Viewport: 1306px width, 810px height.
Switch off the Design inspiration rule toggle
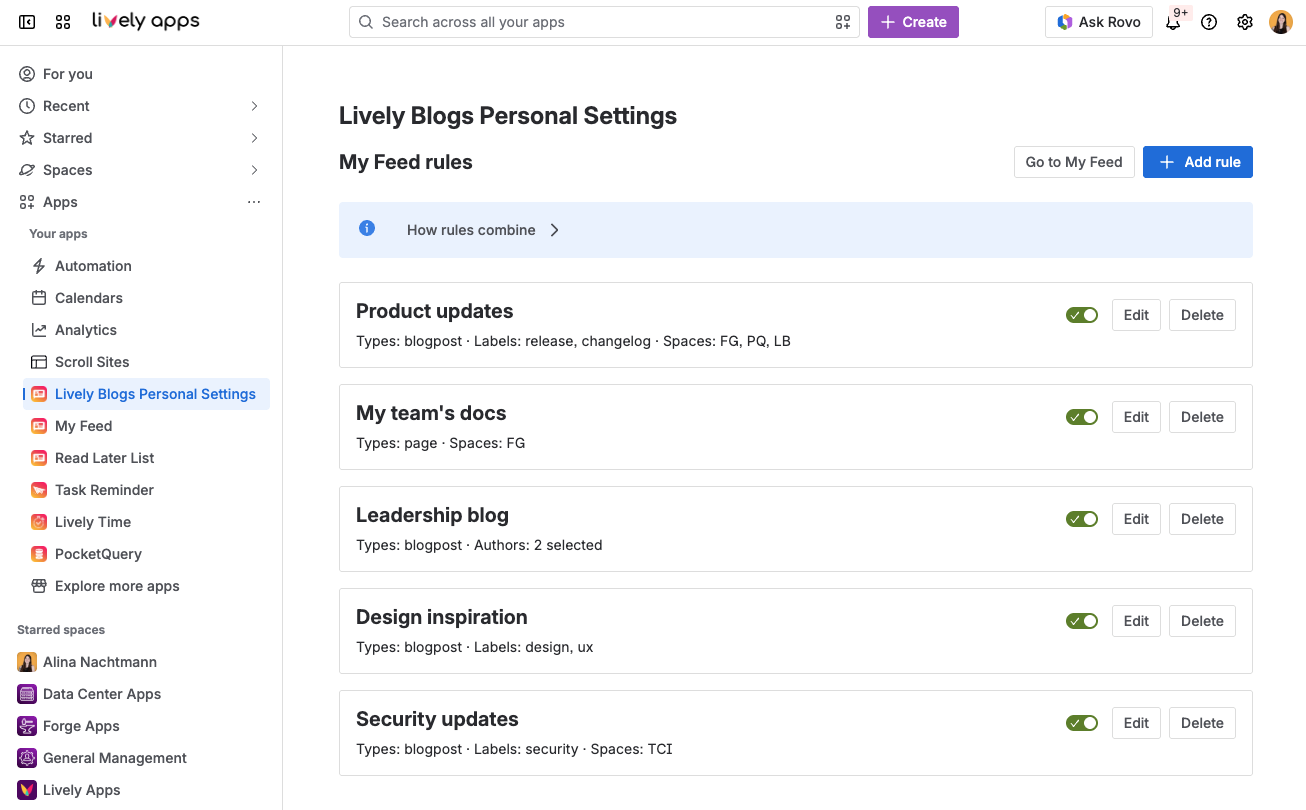coord(1082,621)
